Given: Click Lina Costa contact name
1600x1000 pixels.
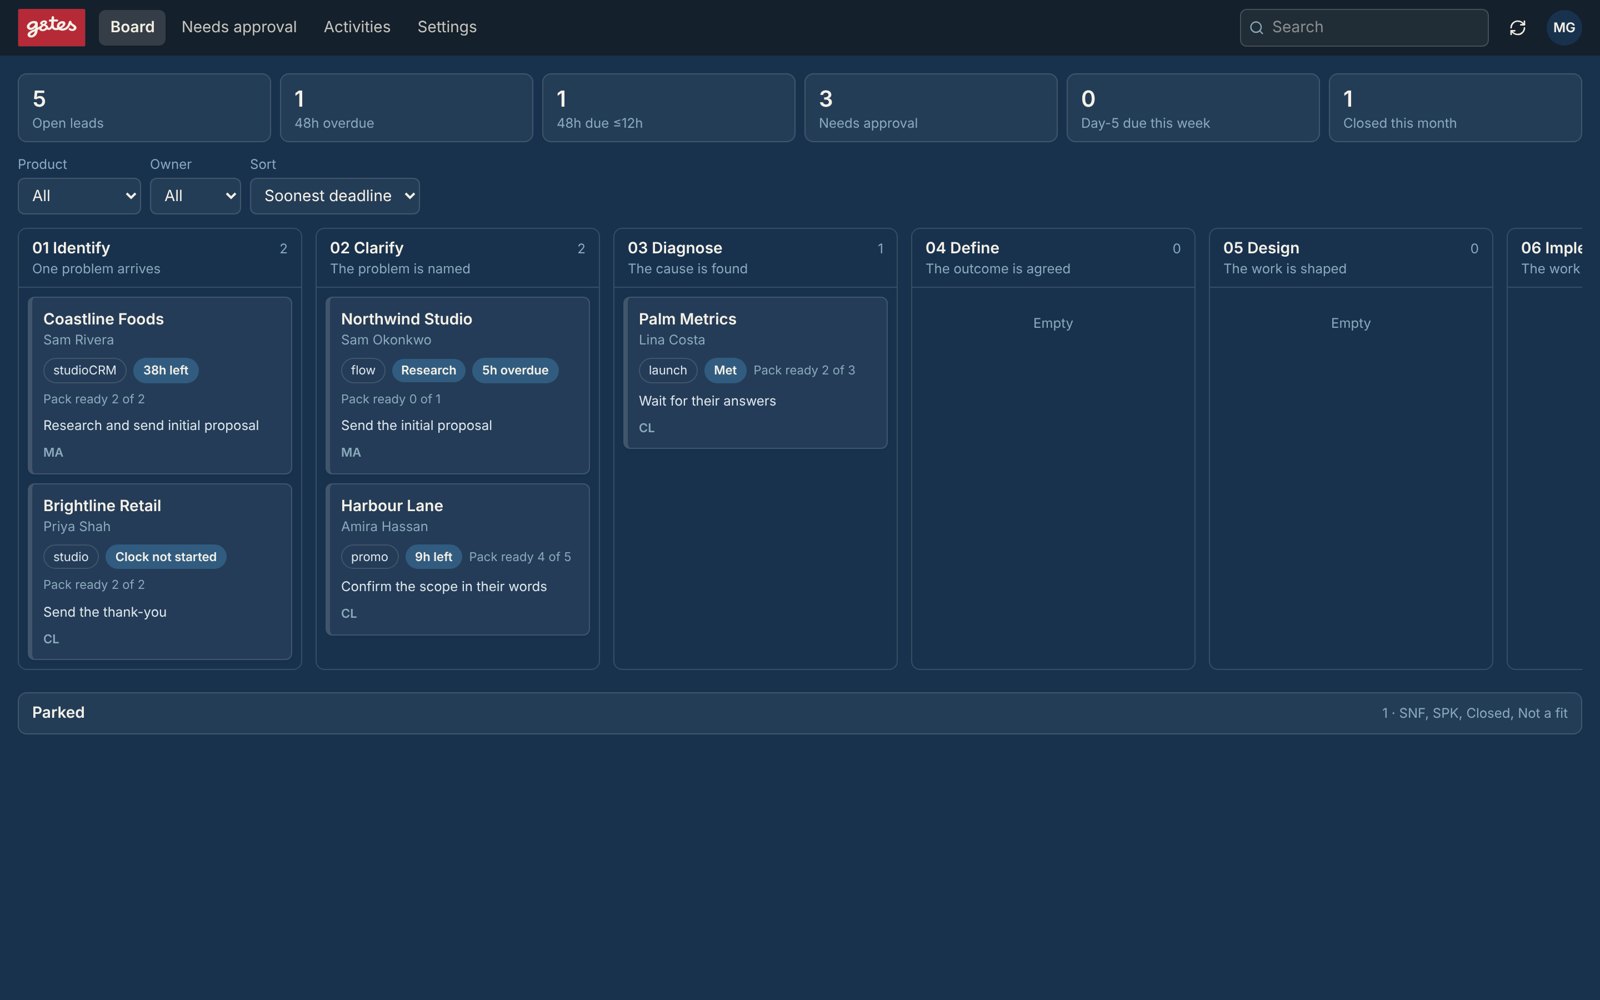Looking at the screenshot, I should click(x=672, y=340).
